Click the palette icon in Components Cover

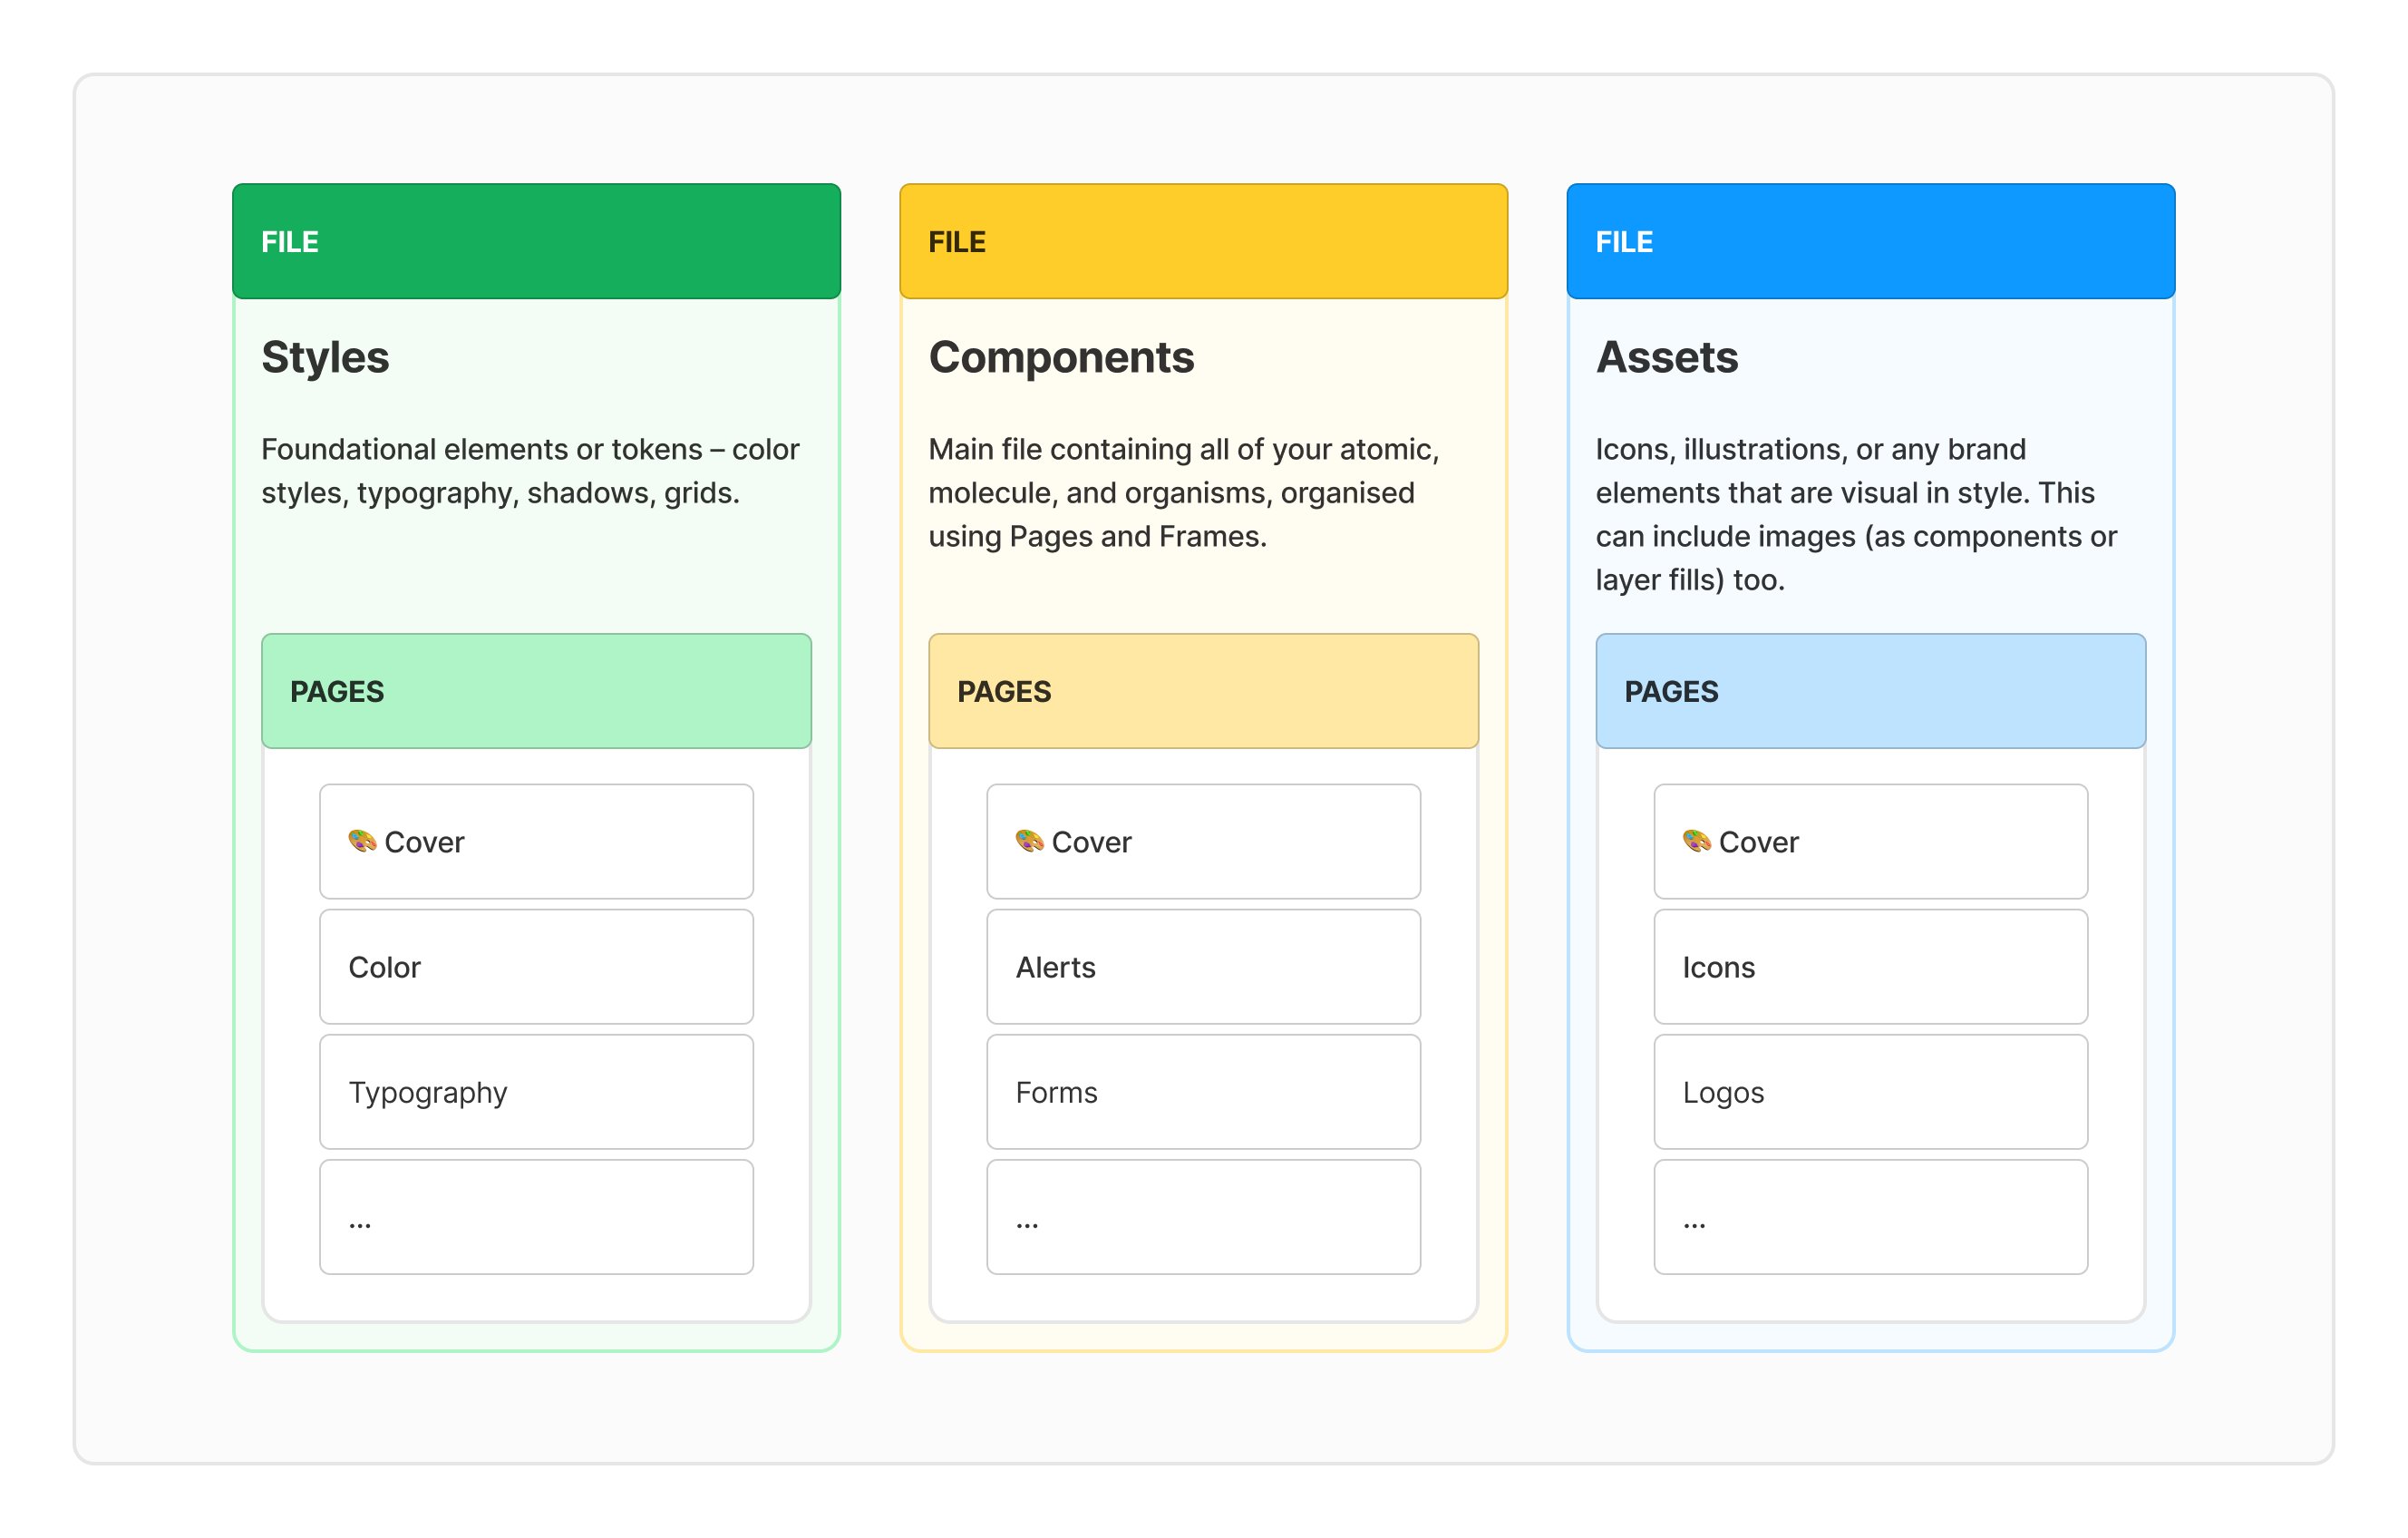click(1029, 841)
